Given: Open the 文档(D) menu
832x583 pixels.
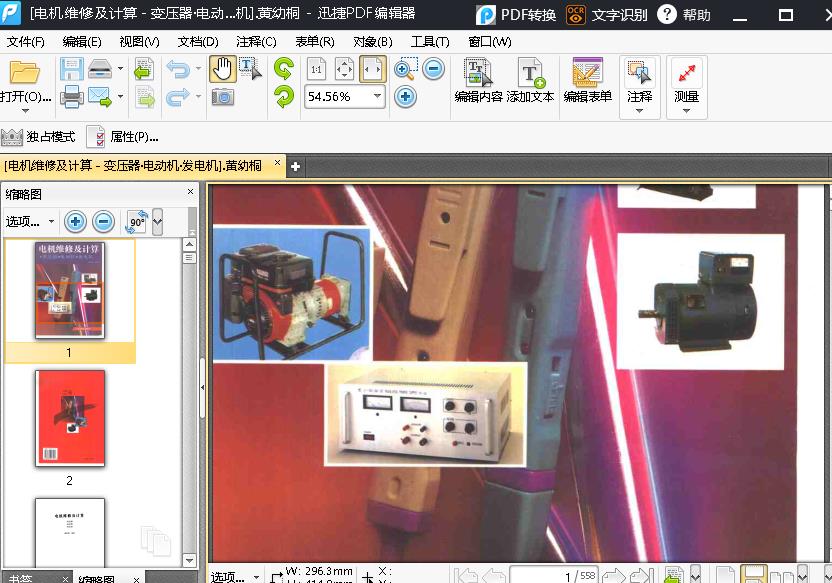Looking at the screenshot, I should tap(198, 42).
